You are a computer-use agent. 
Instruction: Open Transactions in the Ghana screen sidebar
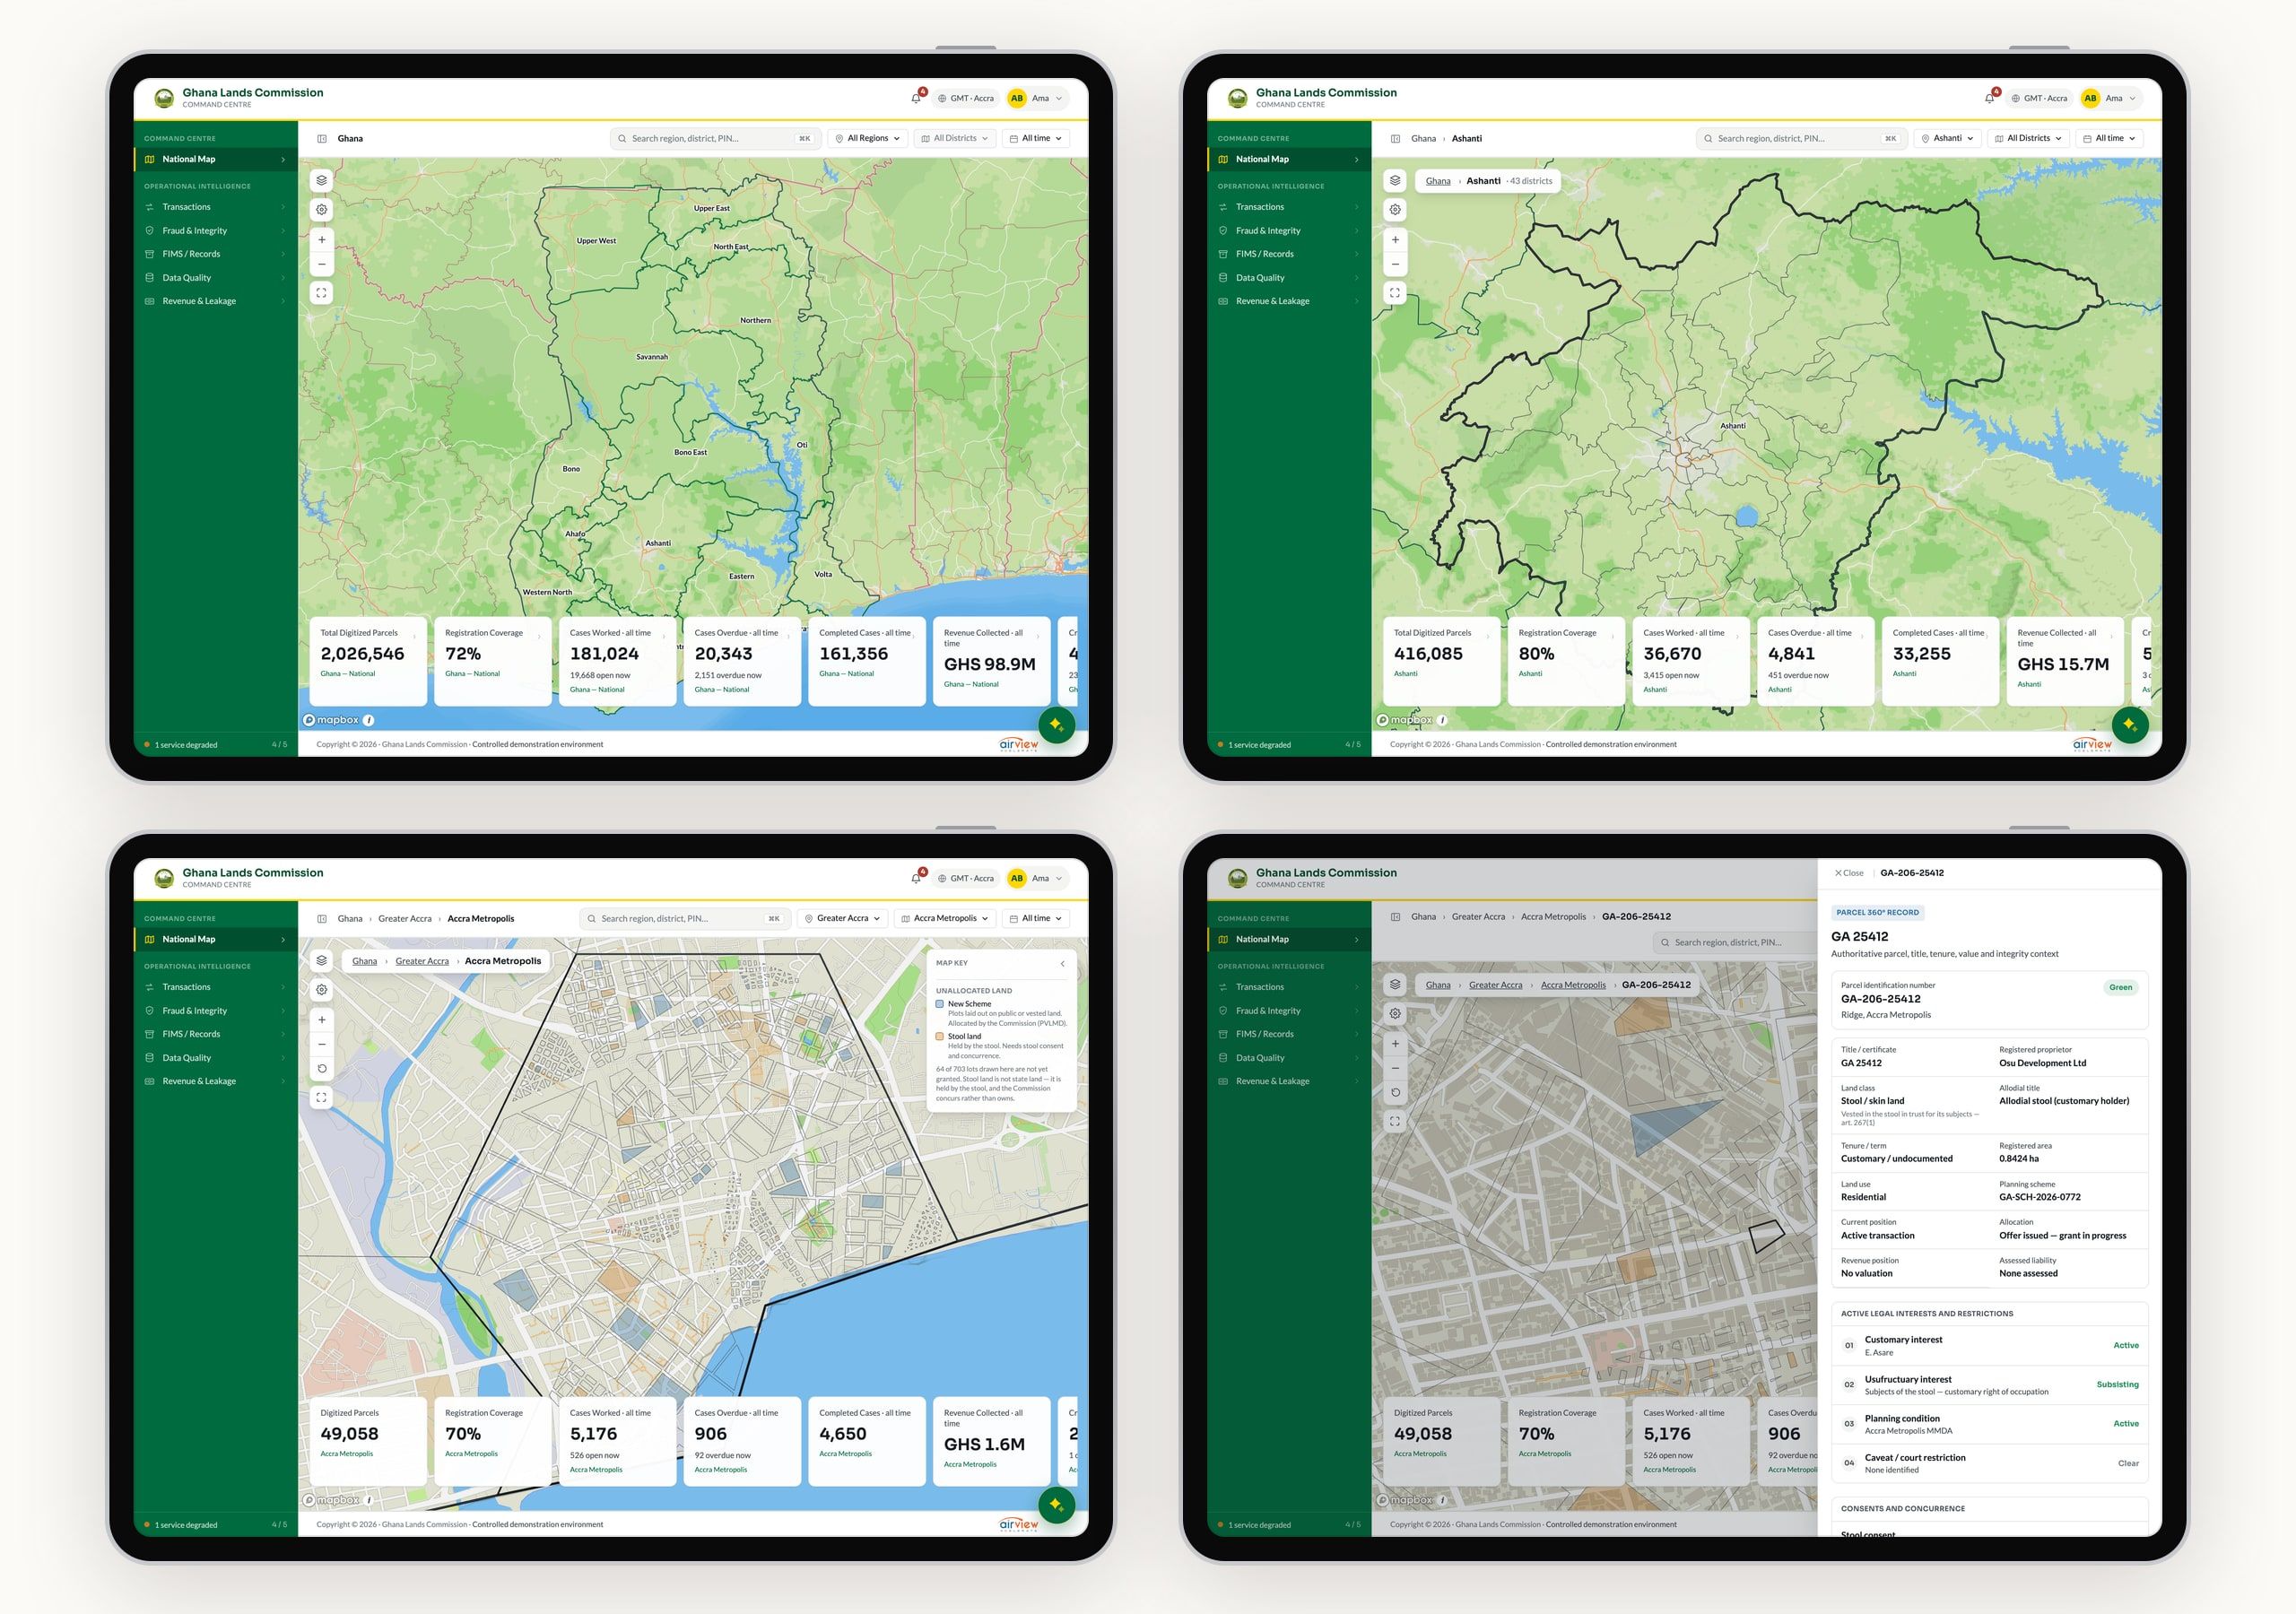[215, 207]
